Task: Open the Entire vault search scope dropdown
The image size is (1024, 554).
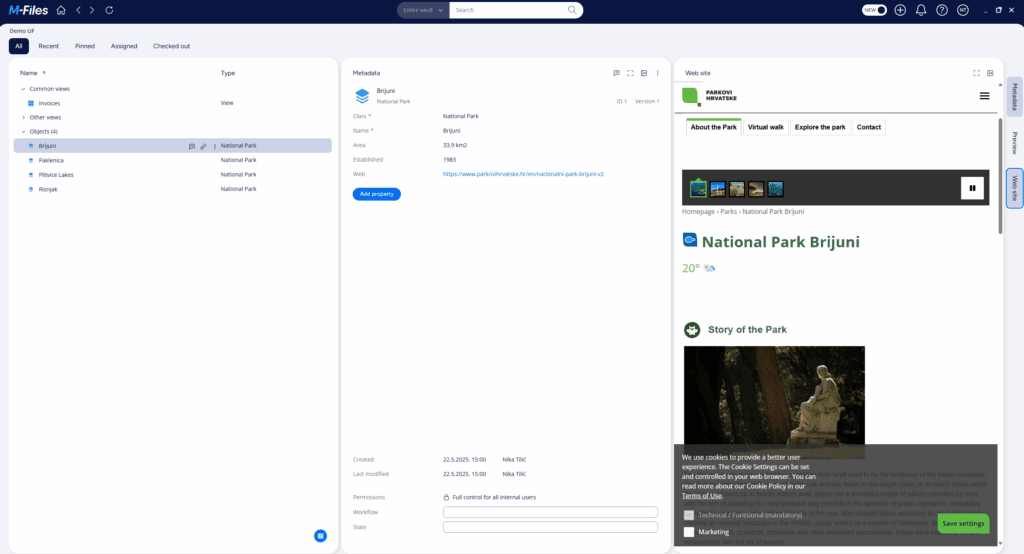Action: [422, 10]
